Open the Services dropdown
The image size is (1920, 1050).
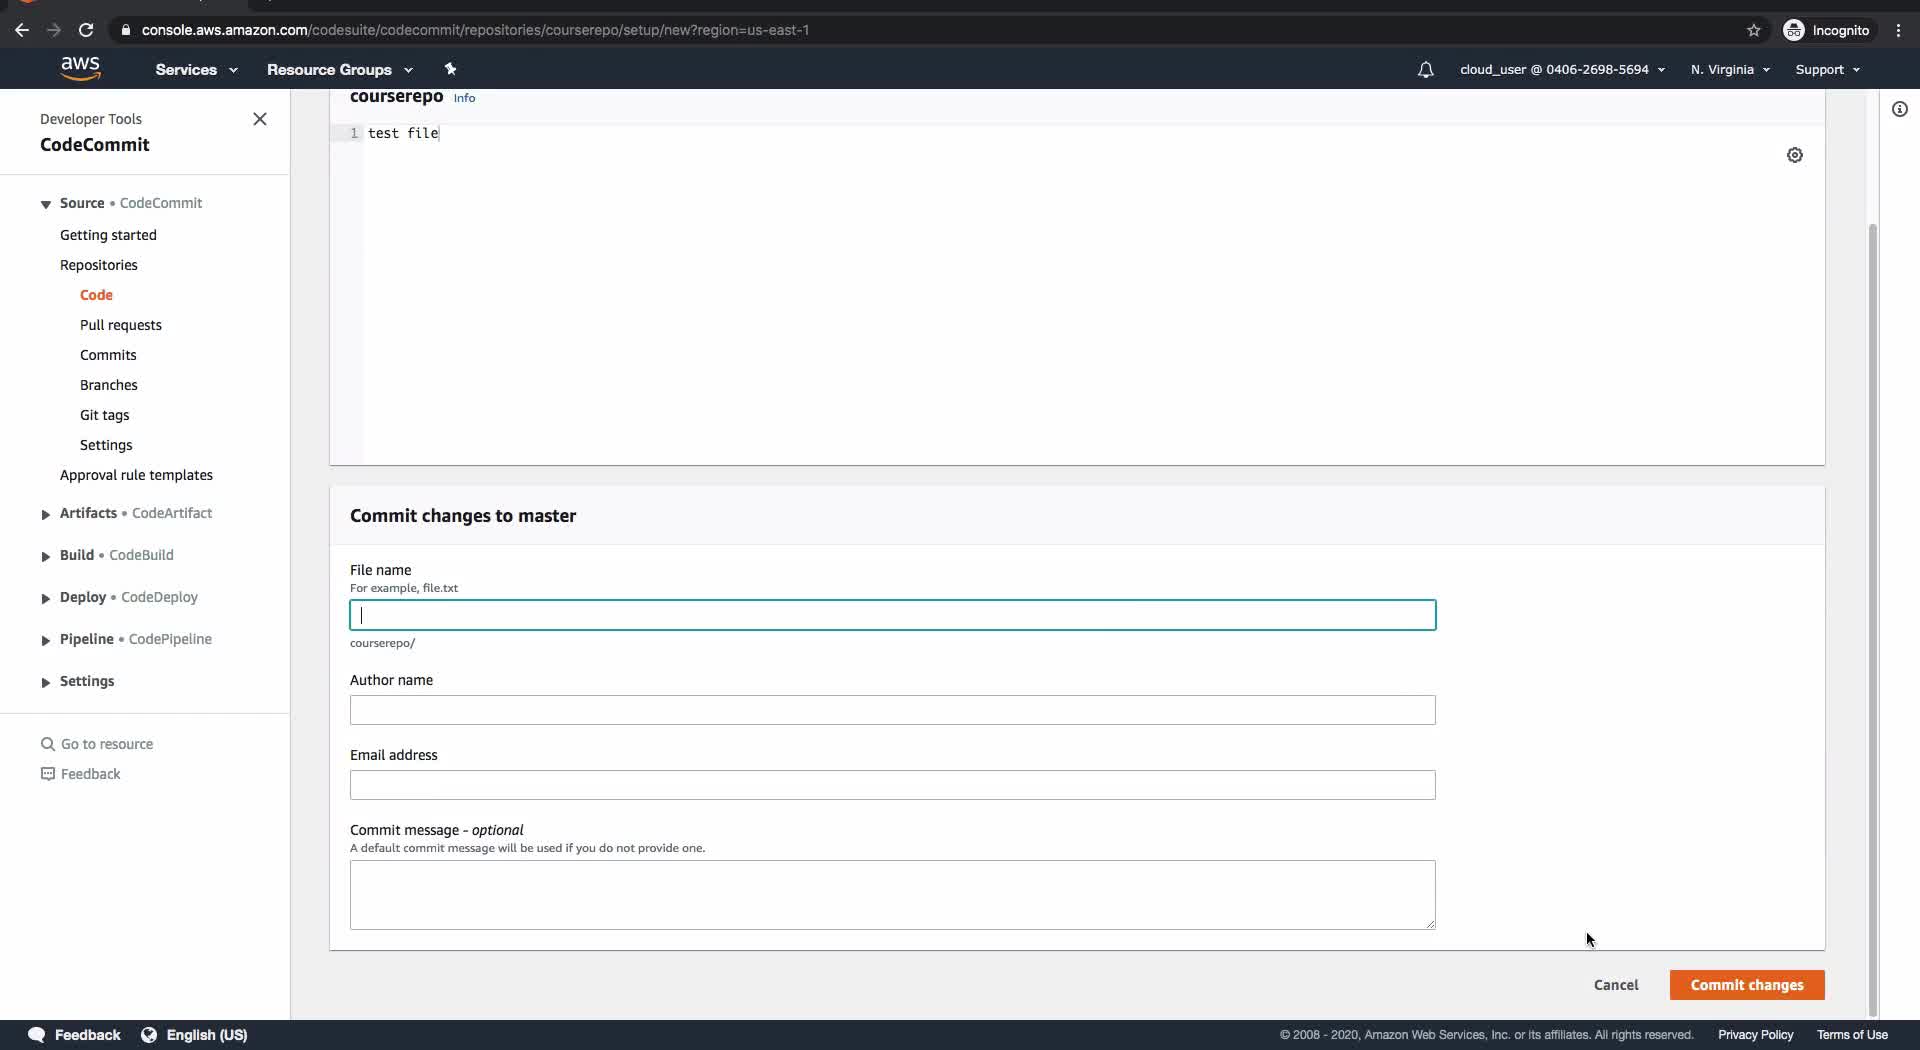click(196, 69)
